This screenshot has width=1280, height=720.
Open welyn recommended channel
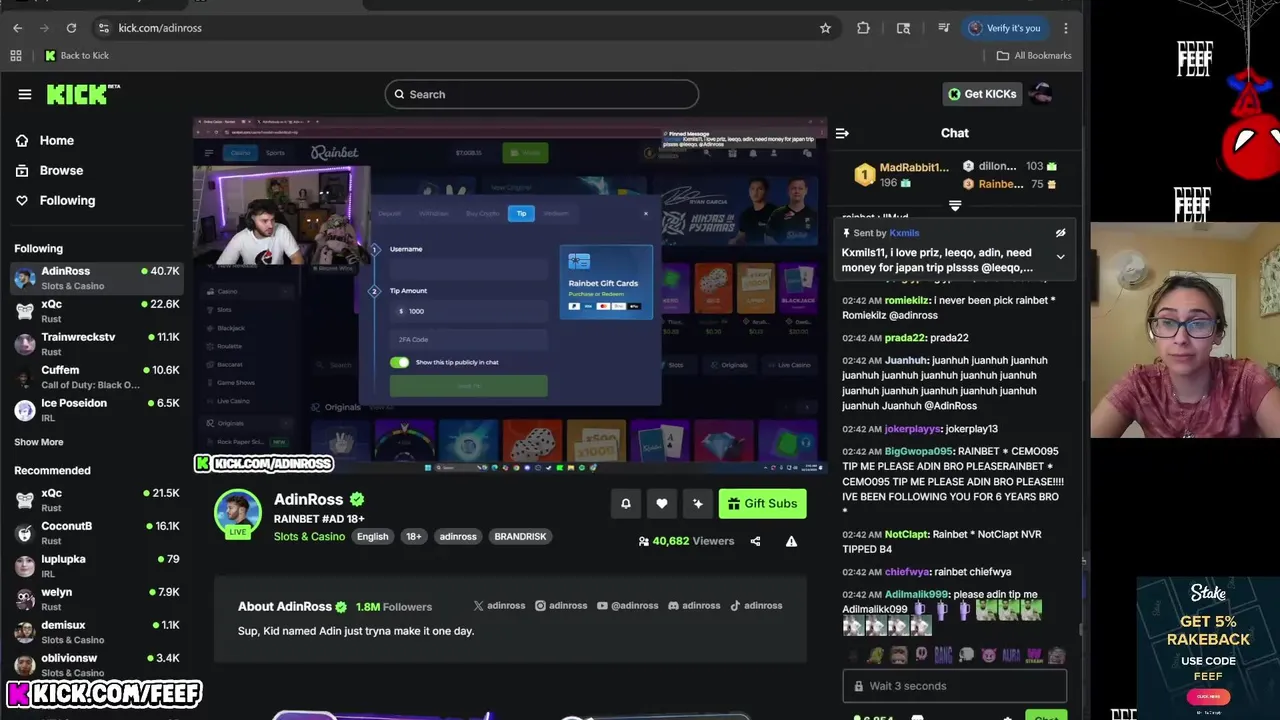coord(97,599)
